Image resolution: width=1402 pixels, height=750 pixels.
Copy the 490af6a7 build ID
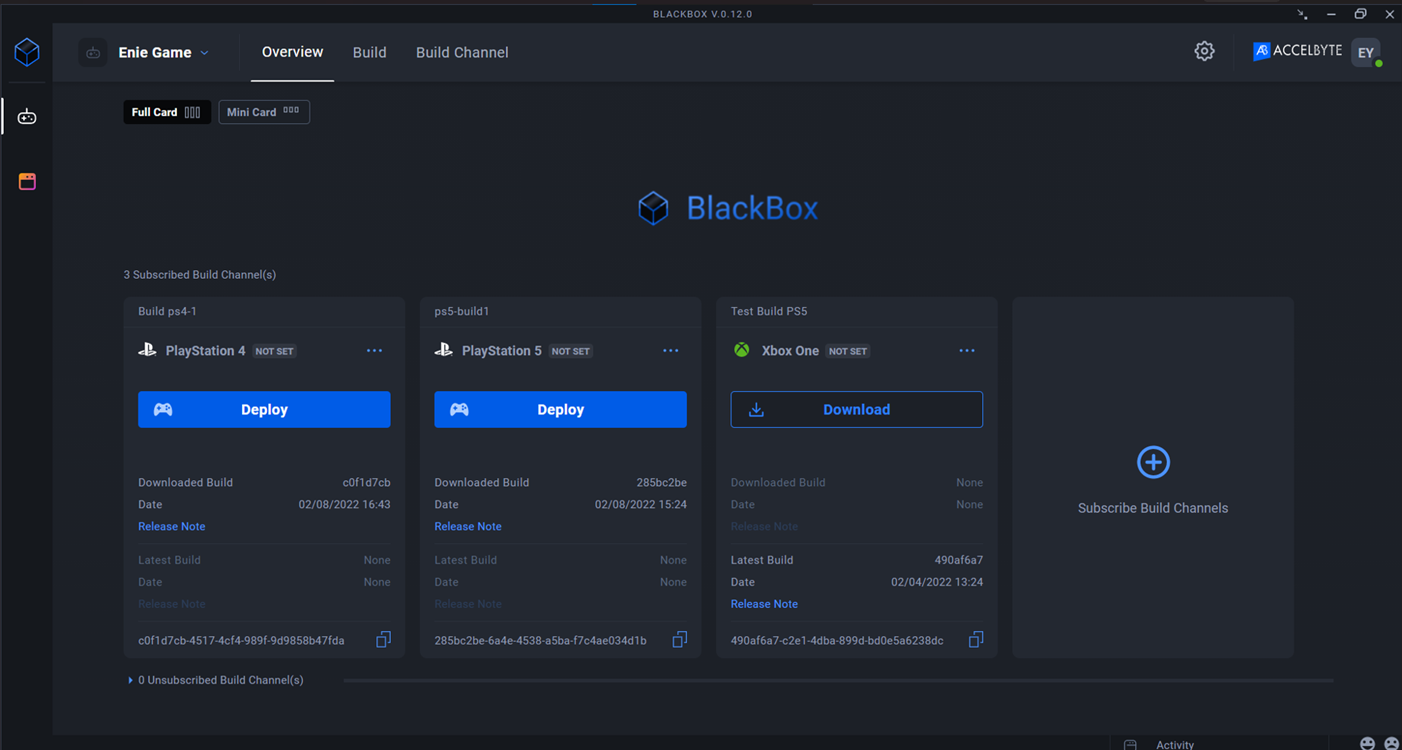click(x=976, y=640)
